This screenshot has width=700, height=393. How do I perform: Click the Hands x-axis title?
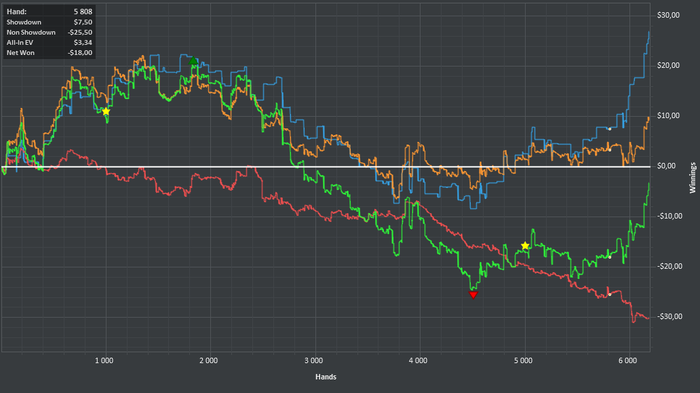click(326, 377)
